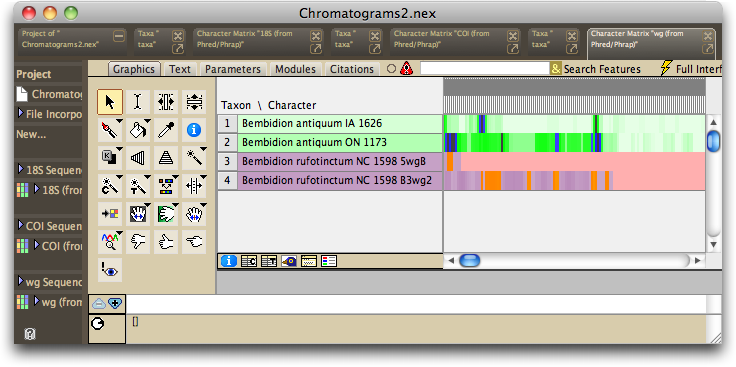Expand the 18S Sequences group
Image resolution: width=736 pixels, height=367 pixels.
tap(21, 168)
